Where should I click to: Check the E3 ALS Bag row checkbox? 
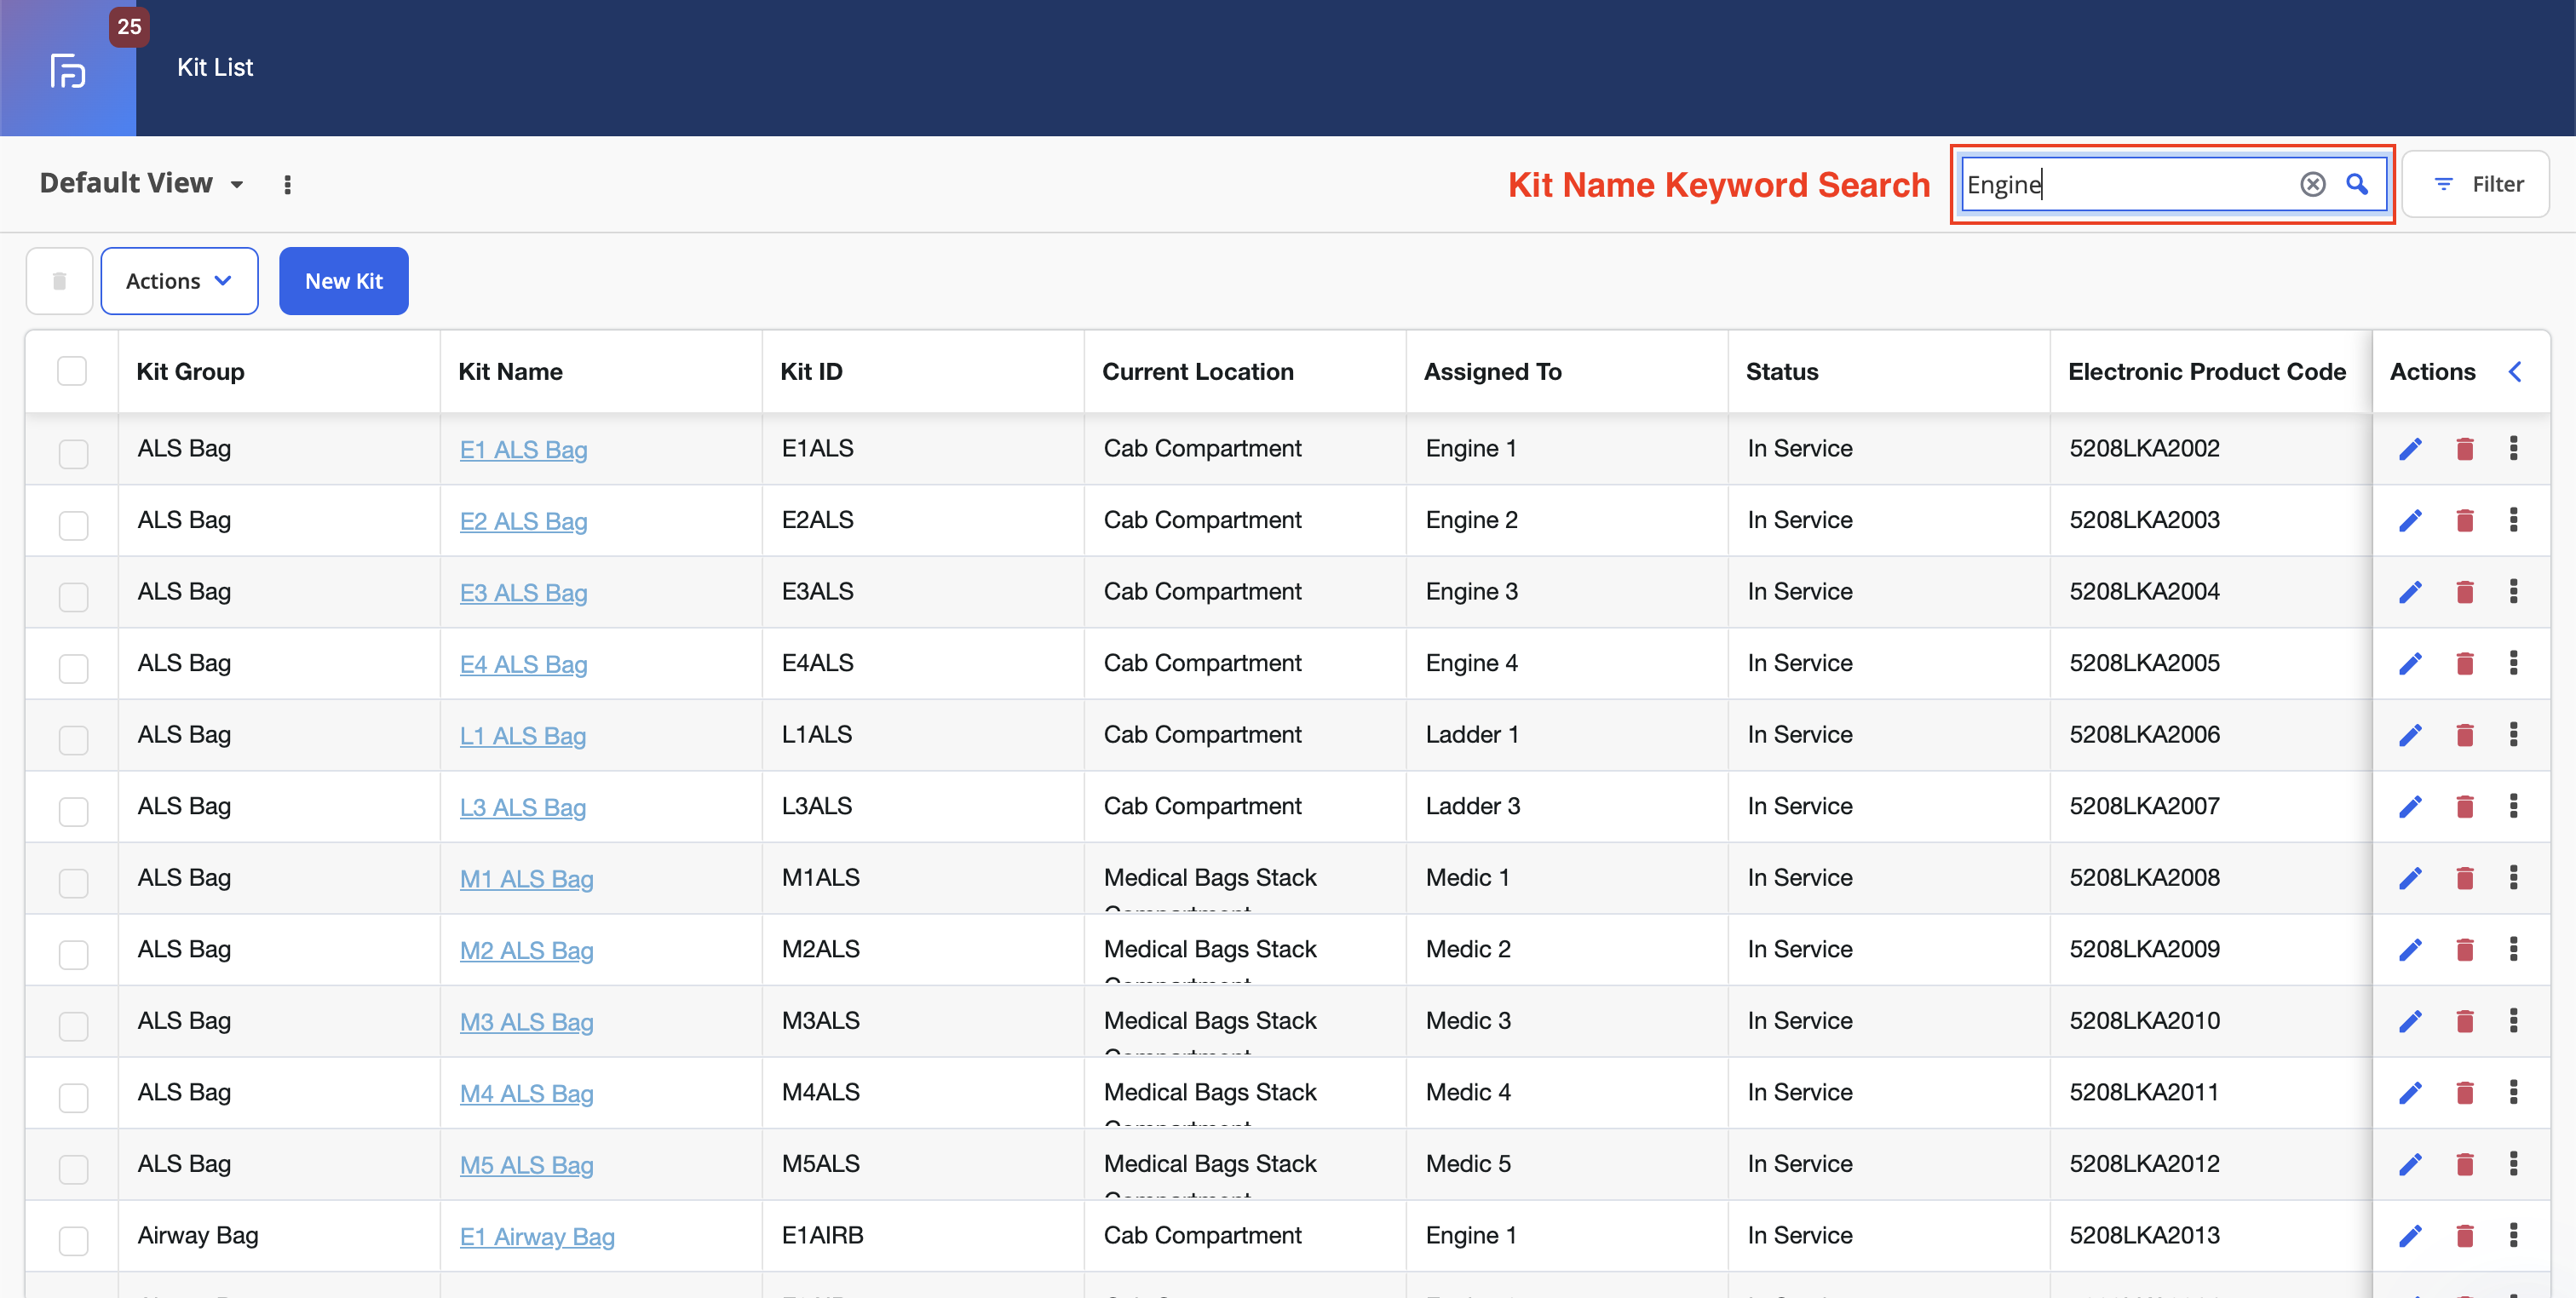point(73,597)
